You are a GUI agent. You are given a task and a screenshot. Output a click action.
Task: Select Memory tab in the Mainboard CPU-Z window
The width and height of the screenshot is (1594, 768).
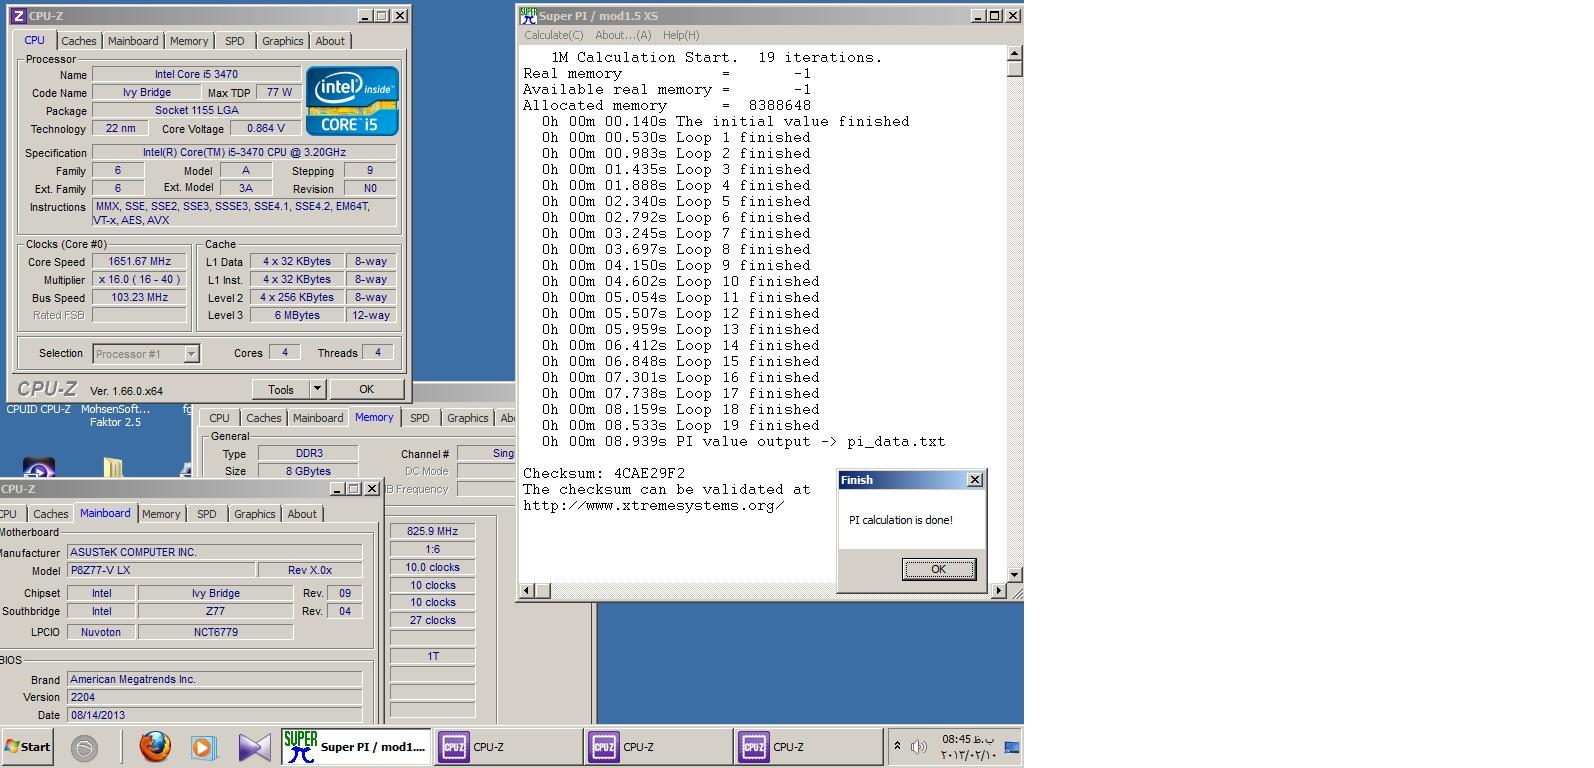click(161, 514)
